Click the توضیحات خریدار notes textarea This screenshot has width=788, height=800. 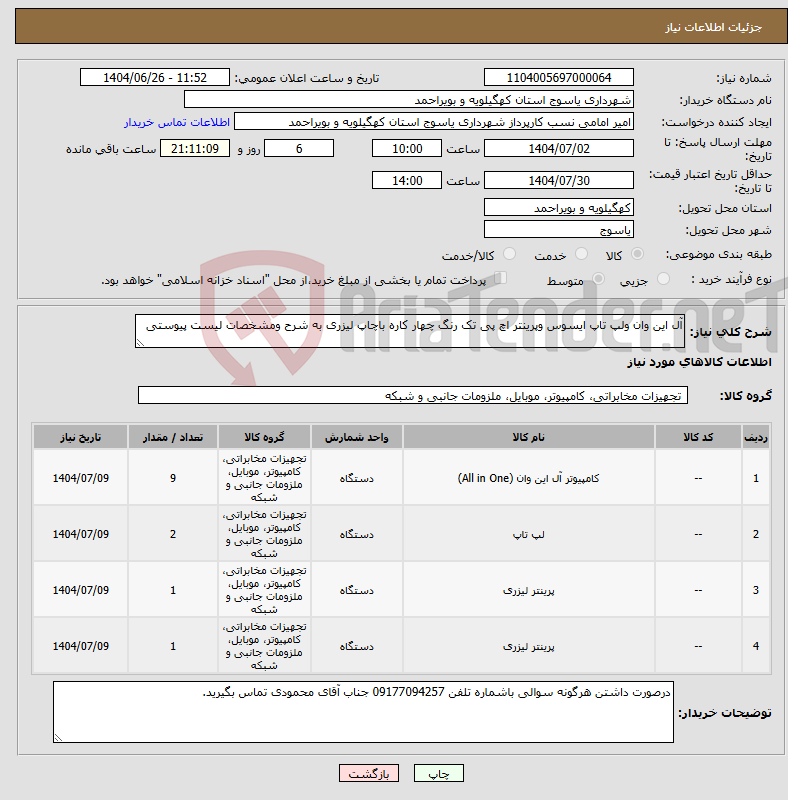363,712
